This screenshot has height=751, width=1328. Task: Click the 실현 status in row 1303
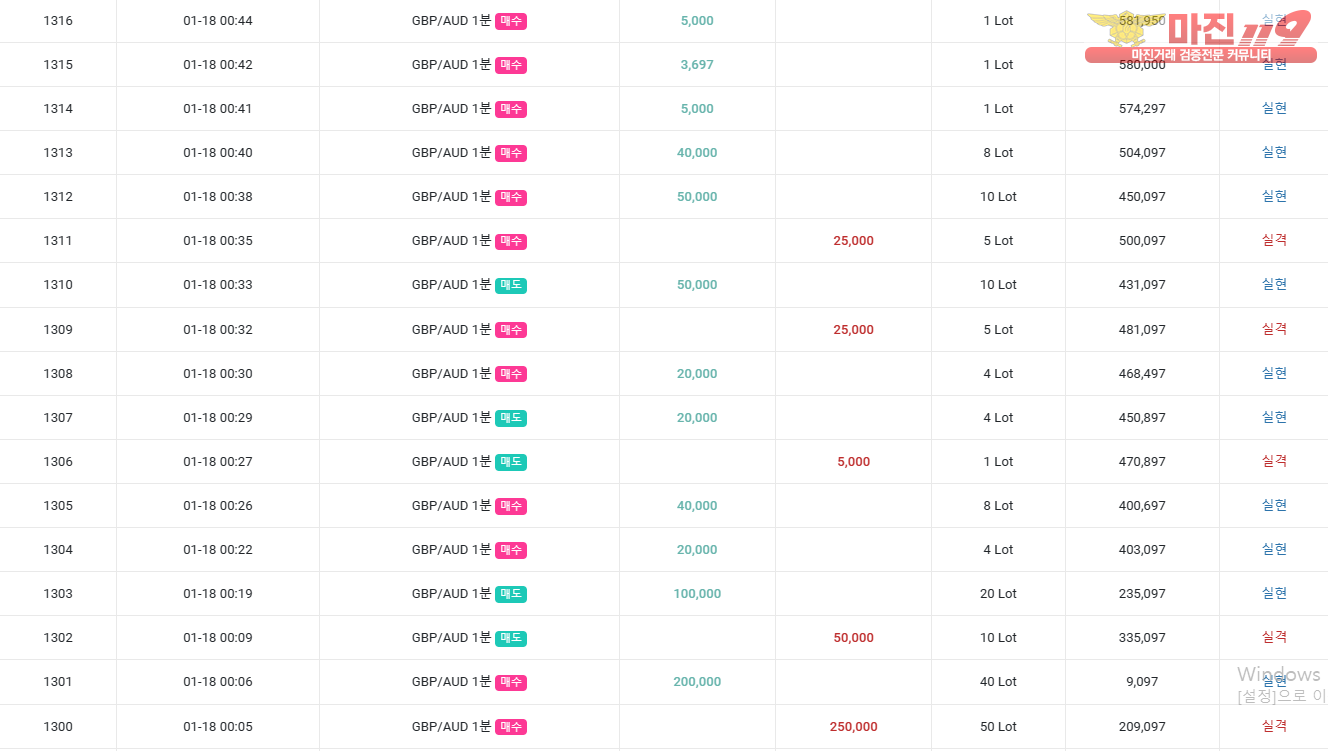coord(1274,593)
